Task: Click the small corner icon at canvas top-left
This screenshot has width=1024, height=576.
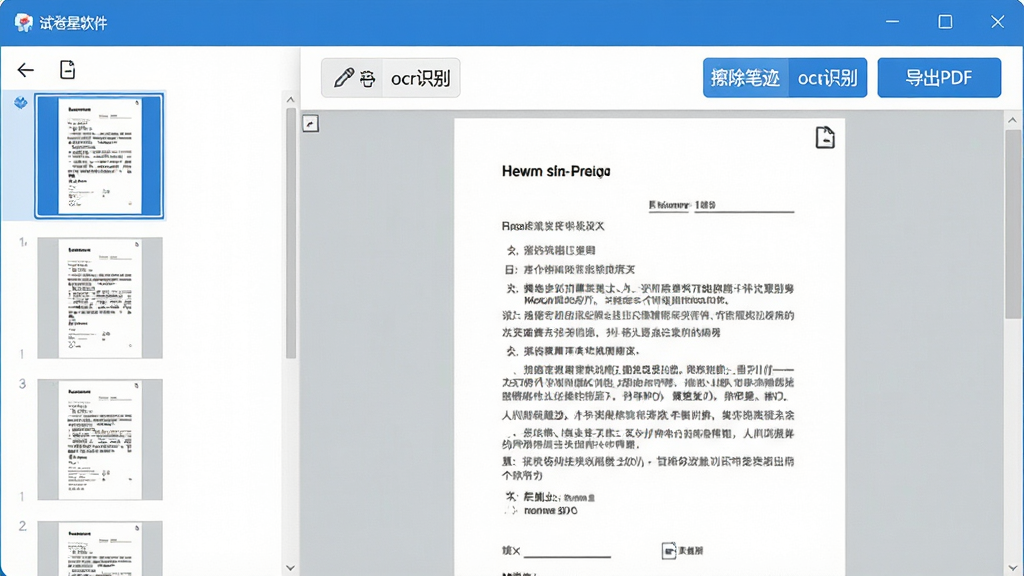Action: click(311, 123)
